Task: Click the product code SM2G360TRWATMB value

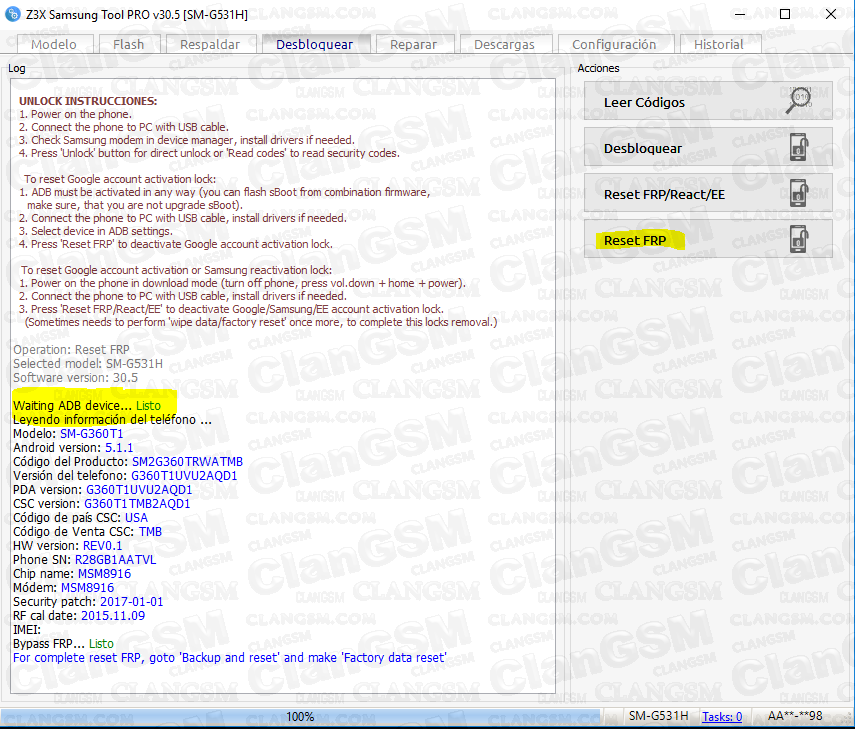Action: coord(187,462)
